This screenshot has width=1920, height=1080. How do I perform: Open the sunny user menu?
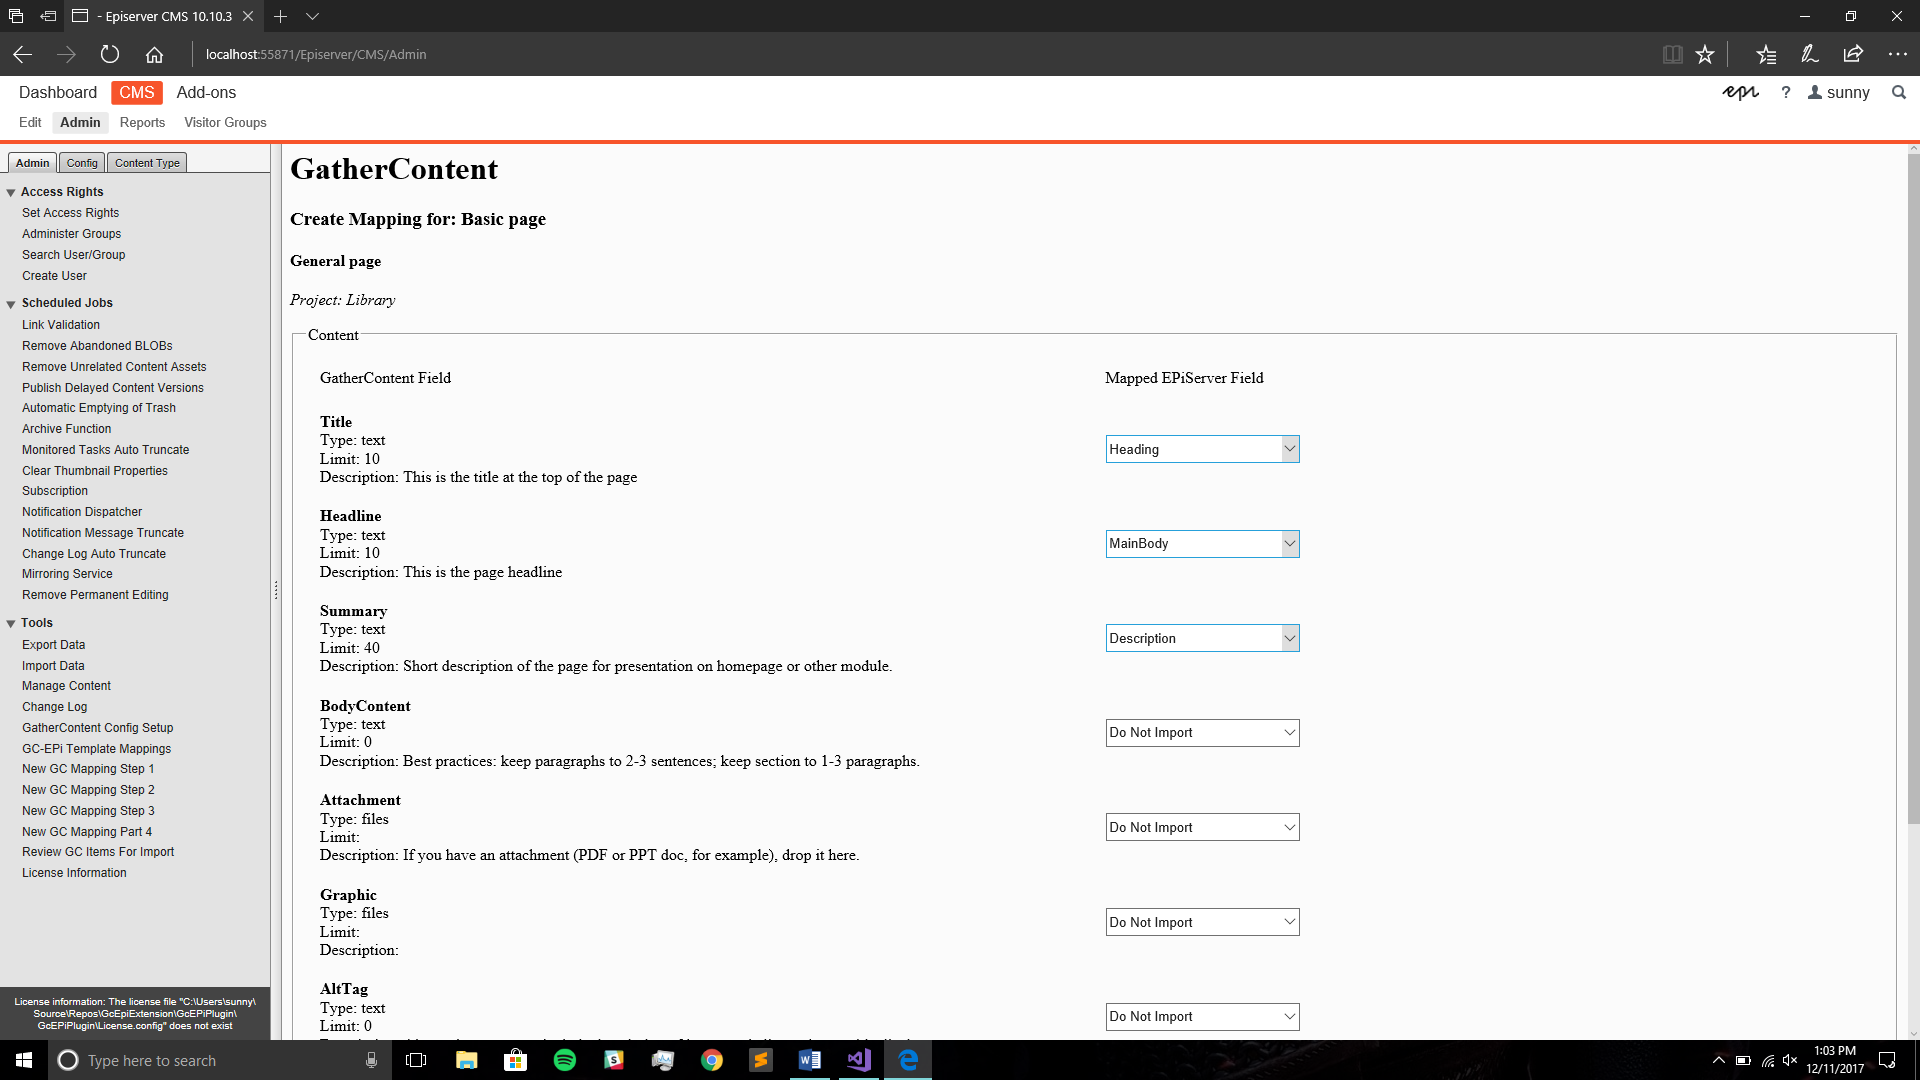(1838, 92)
